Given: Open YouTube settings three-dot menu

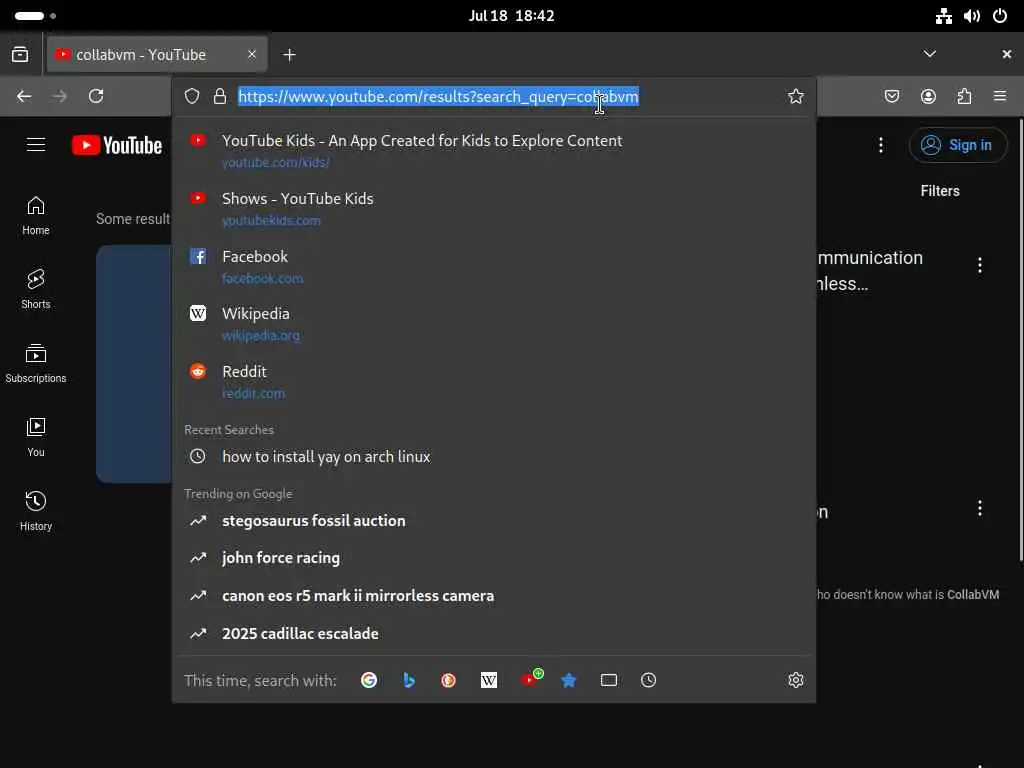Looking at the screenshot, I should pos(880,145).
